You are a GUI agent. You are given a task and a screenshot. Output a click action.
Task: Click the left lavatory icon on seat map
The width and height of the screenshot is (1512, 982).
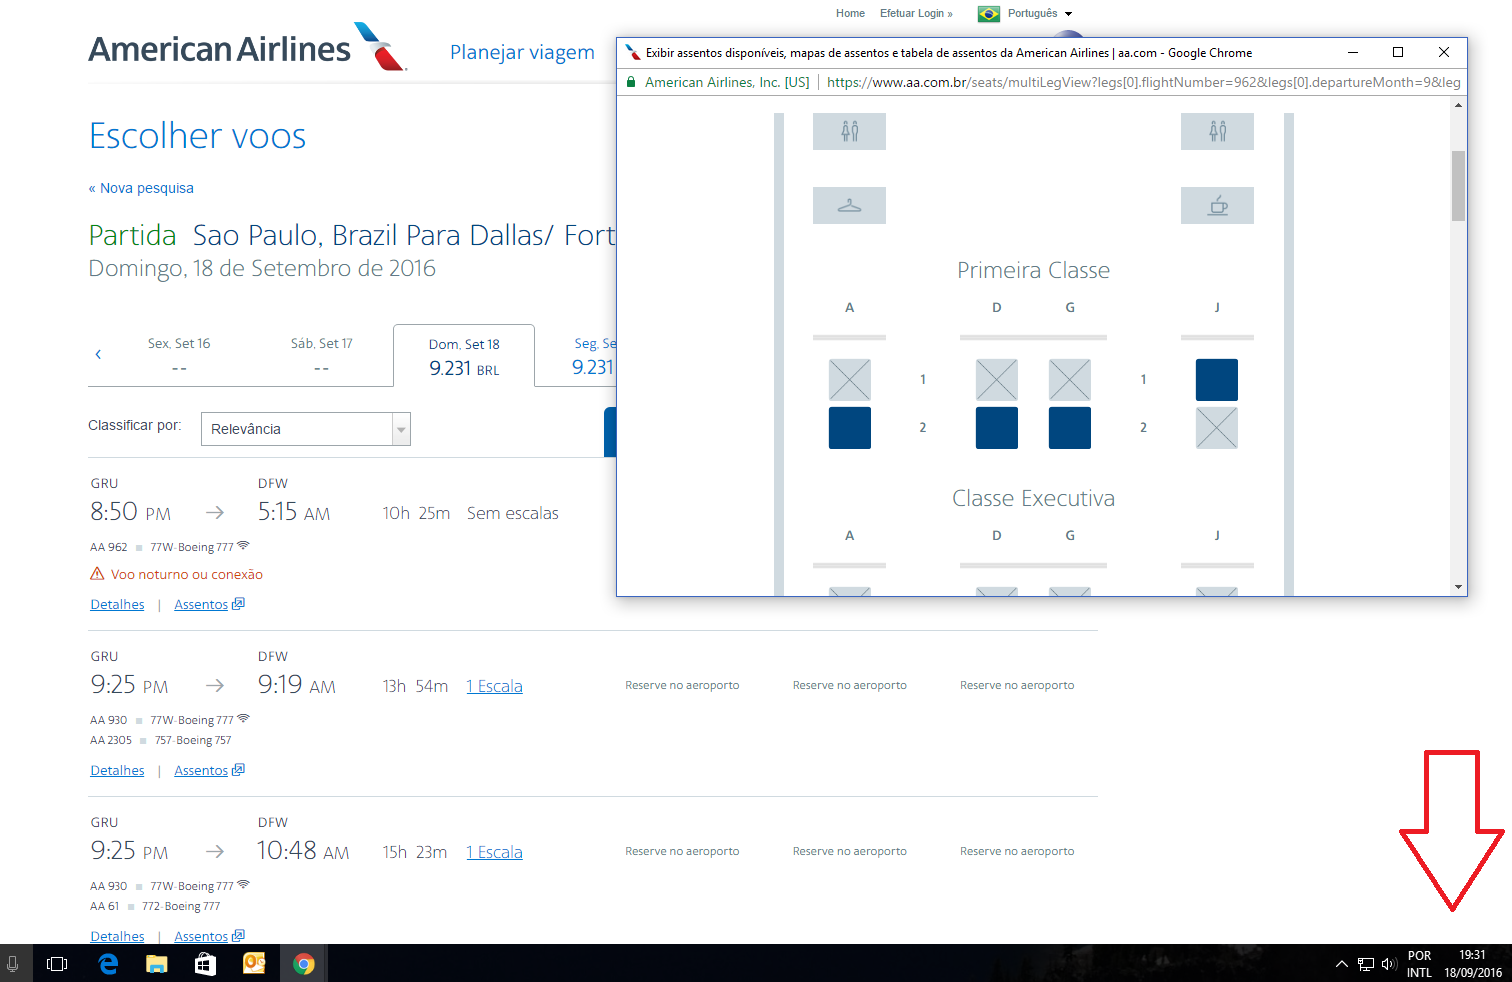point(849,131)
